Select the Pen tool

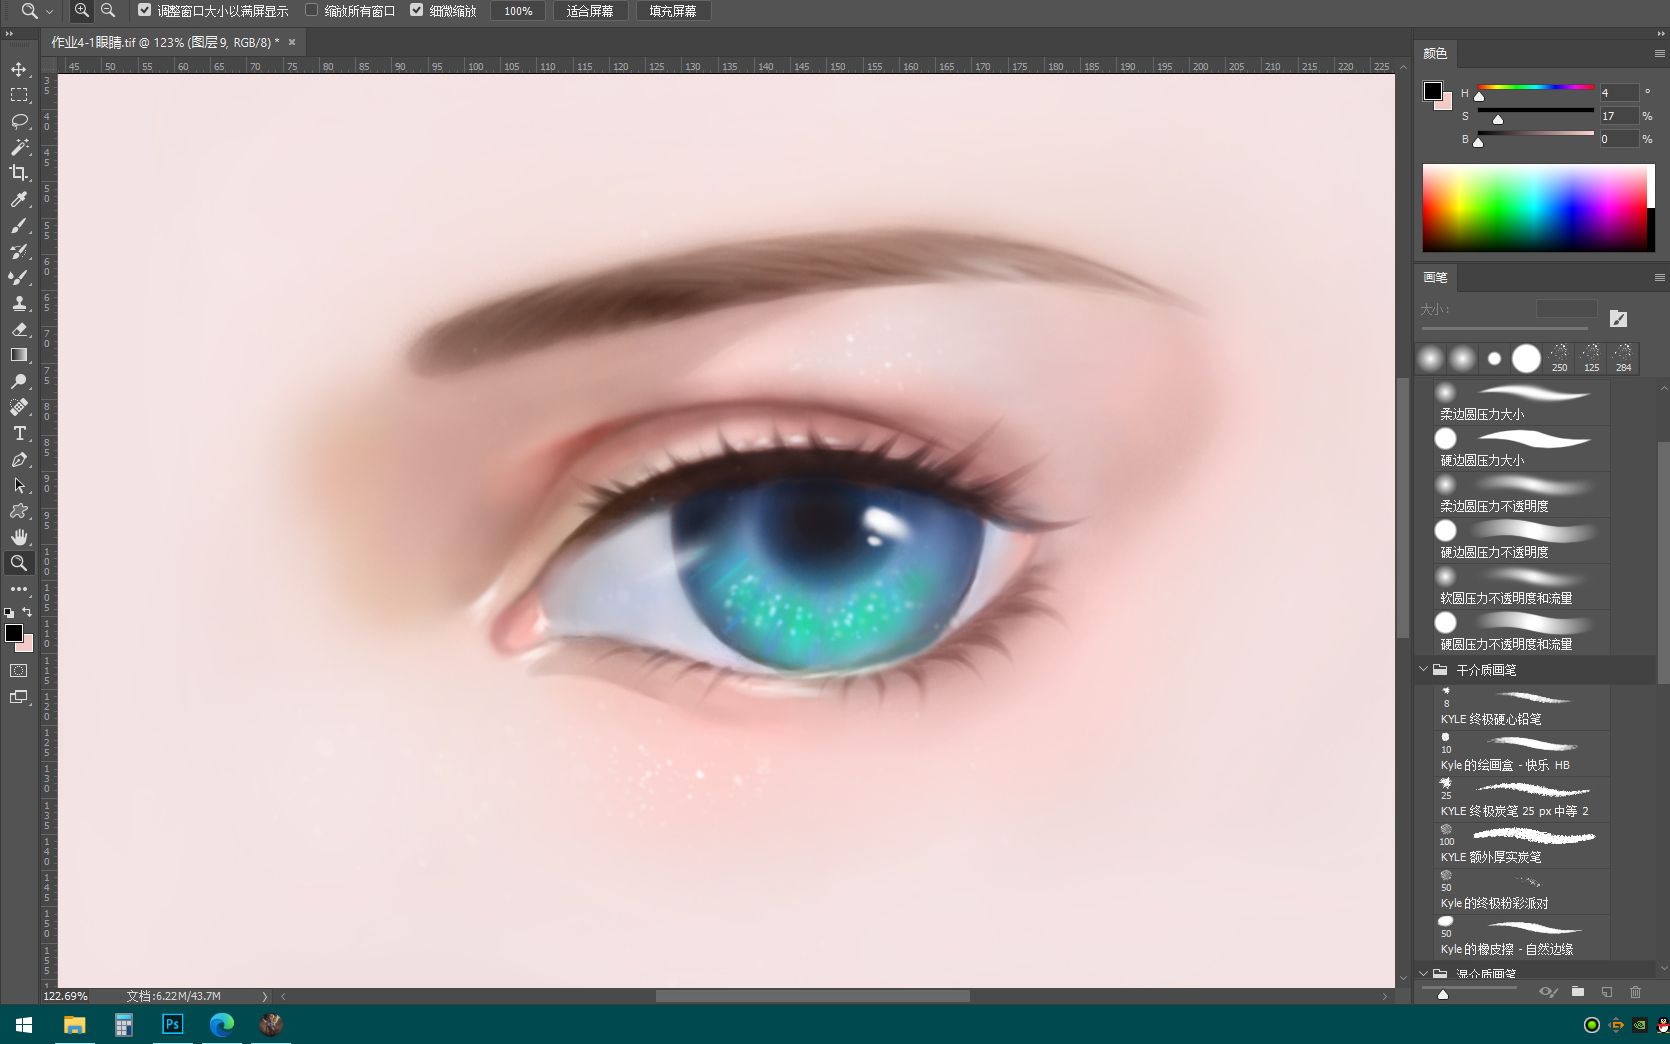pos(19,459)
